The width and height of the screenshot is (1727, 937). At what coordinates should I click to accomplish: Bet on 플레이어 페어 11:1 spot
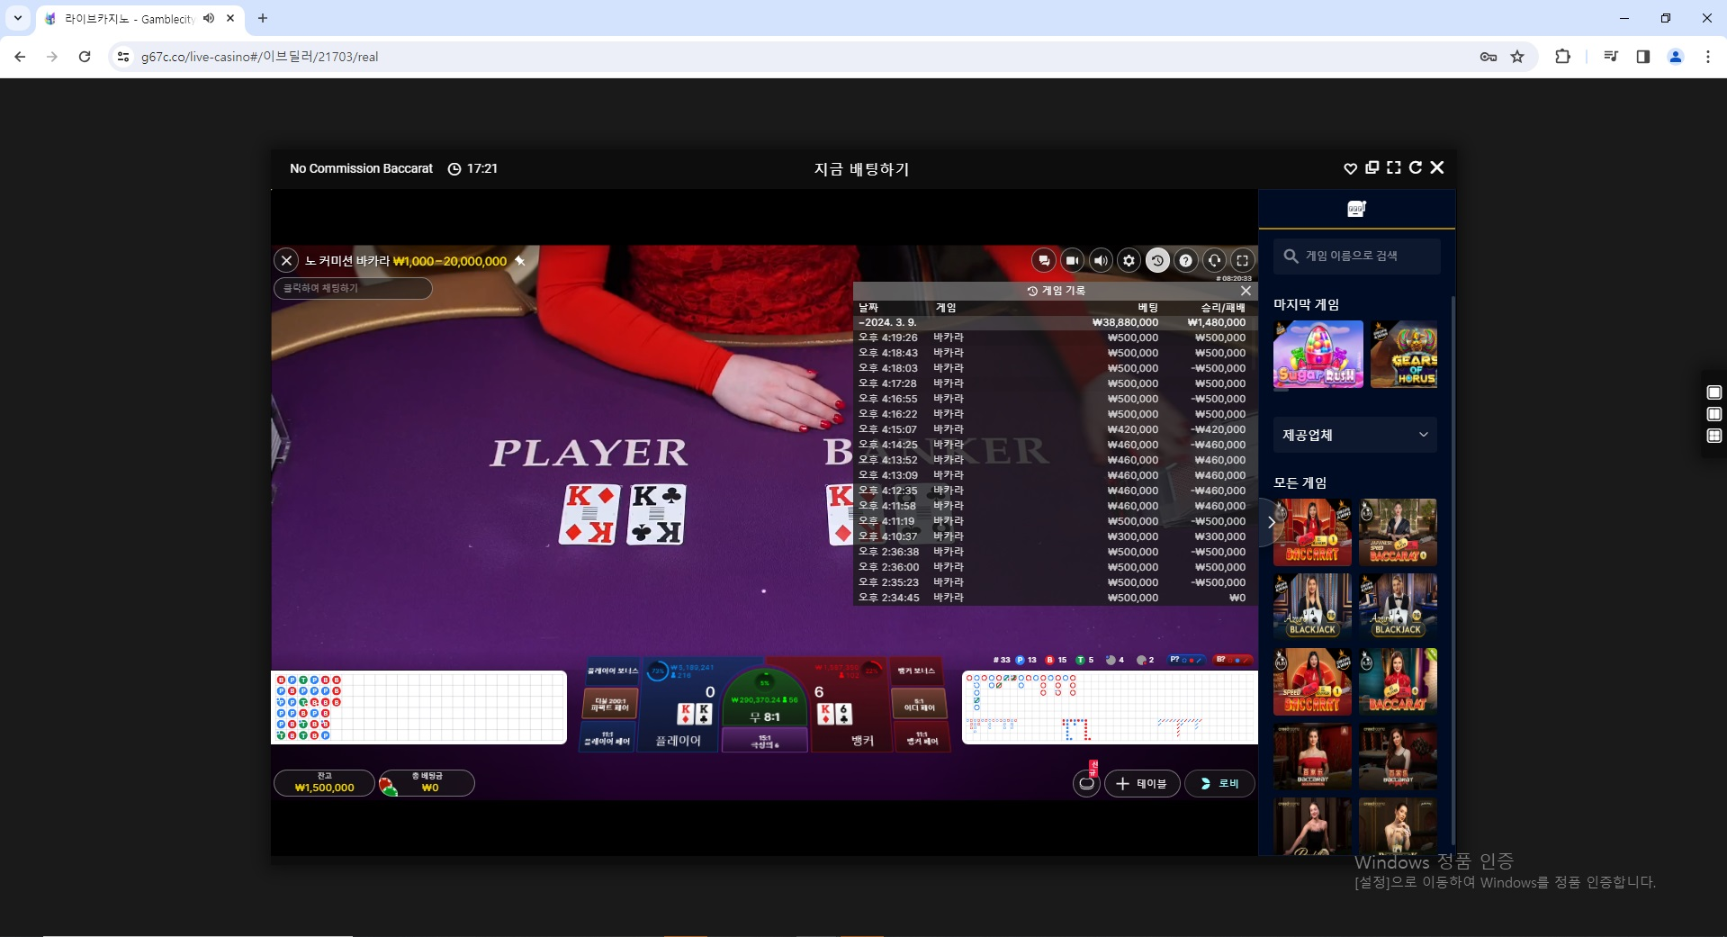tap(607, 738)
